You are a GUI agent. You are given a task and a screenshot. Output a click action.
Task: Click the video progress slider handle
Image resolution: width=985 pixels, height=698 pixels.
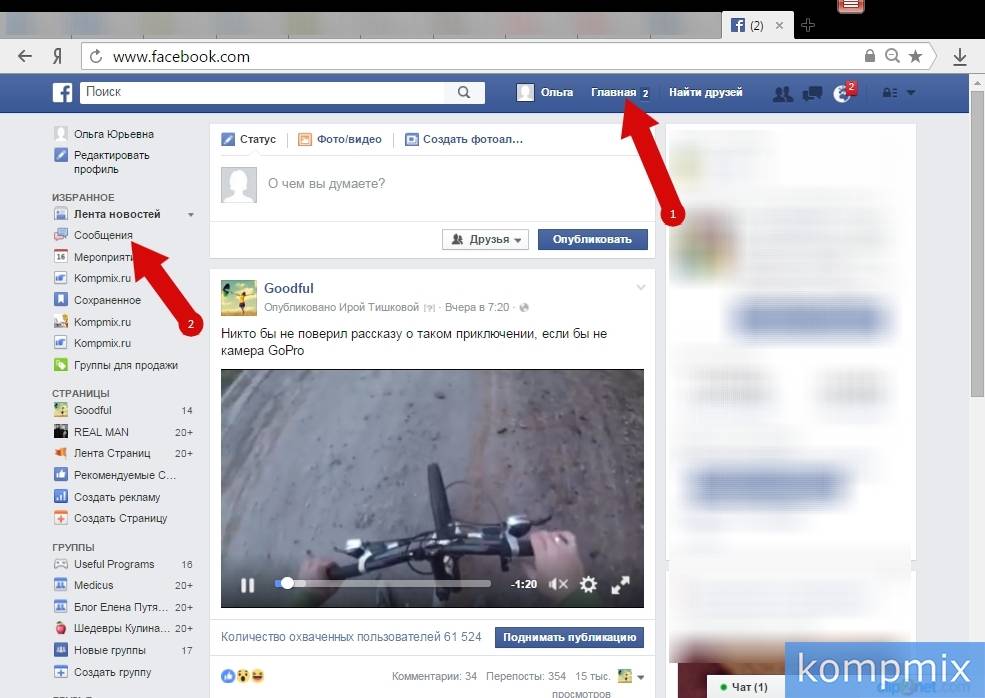(x=287, y=584)
